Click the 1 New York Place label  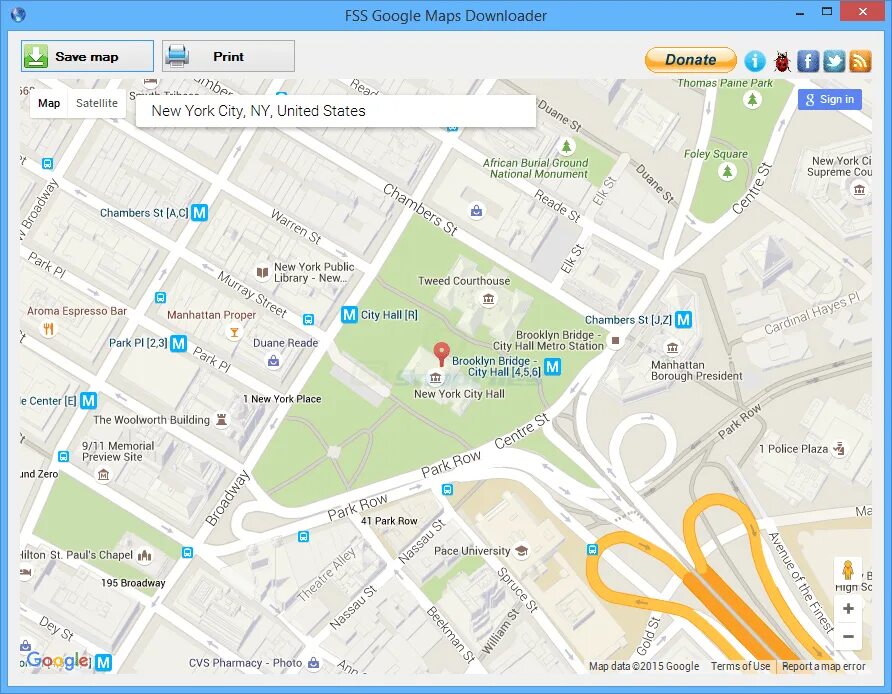(x=282, y=399)
